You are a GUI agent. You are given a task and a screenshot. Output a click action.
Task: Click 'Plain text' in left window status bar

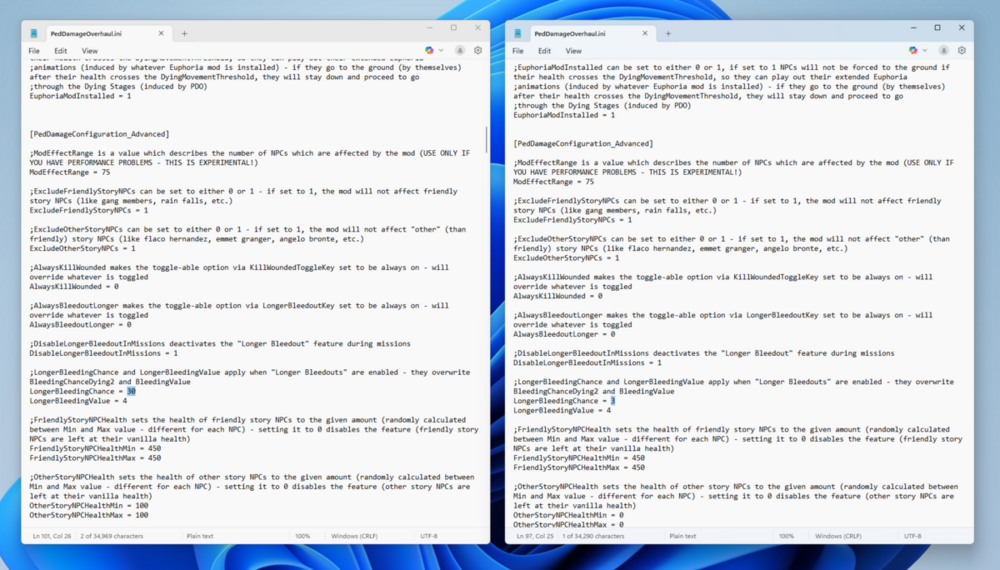200,536
